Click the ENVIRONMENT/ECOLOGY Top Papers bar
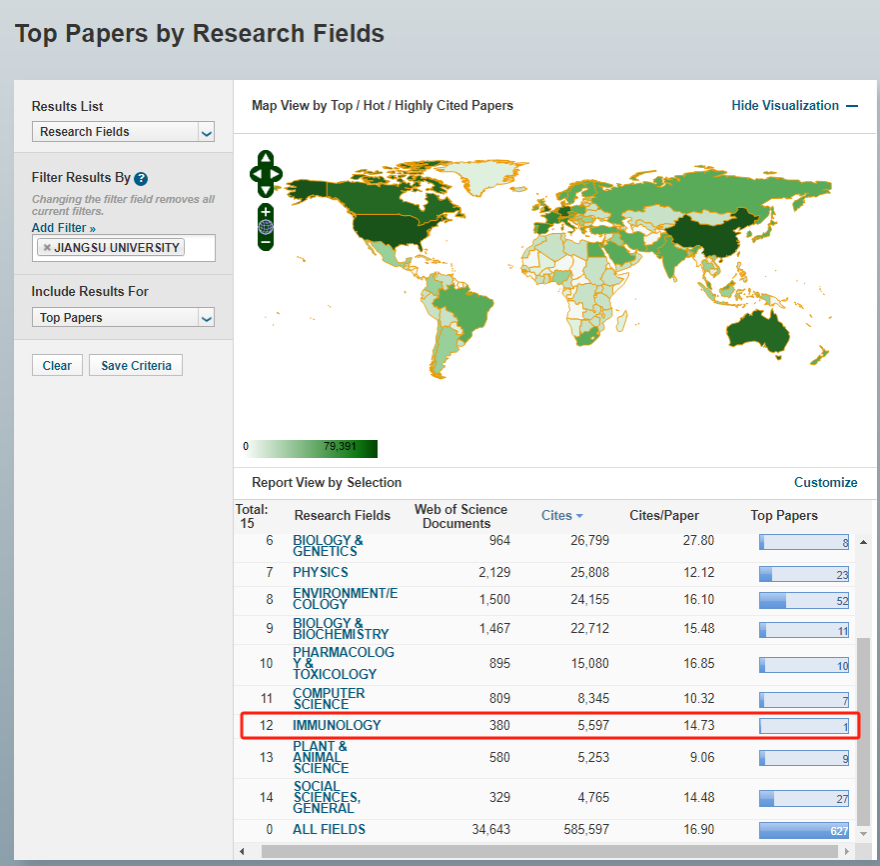Image resolution: width=880 pixels, height=866 pixels. click(x=803, y=601)
